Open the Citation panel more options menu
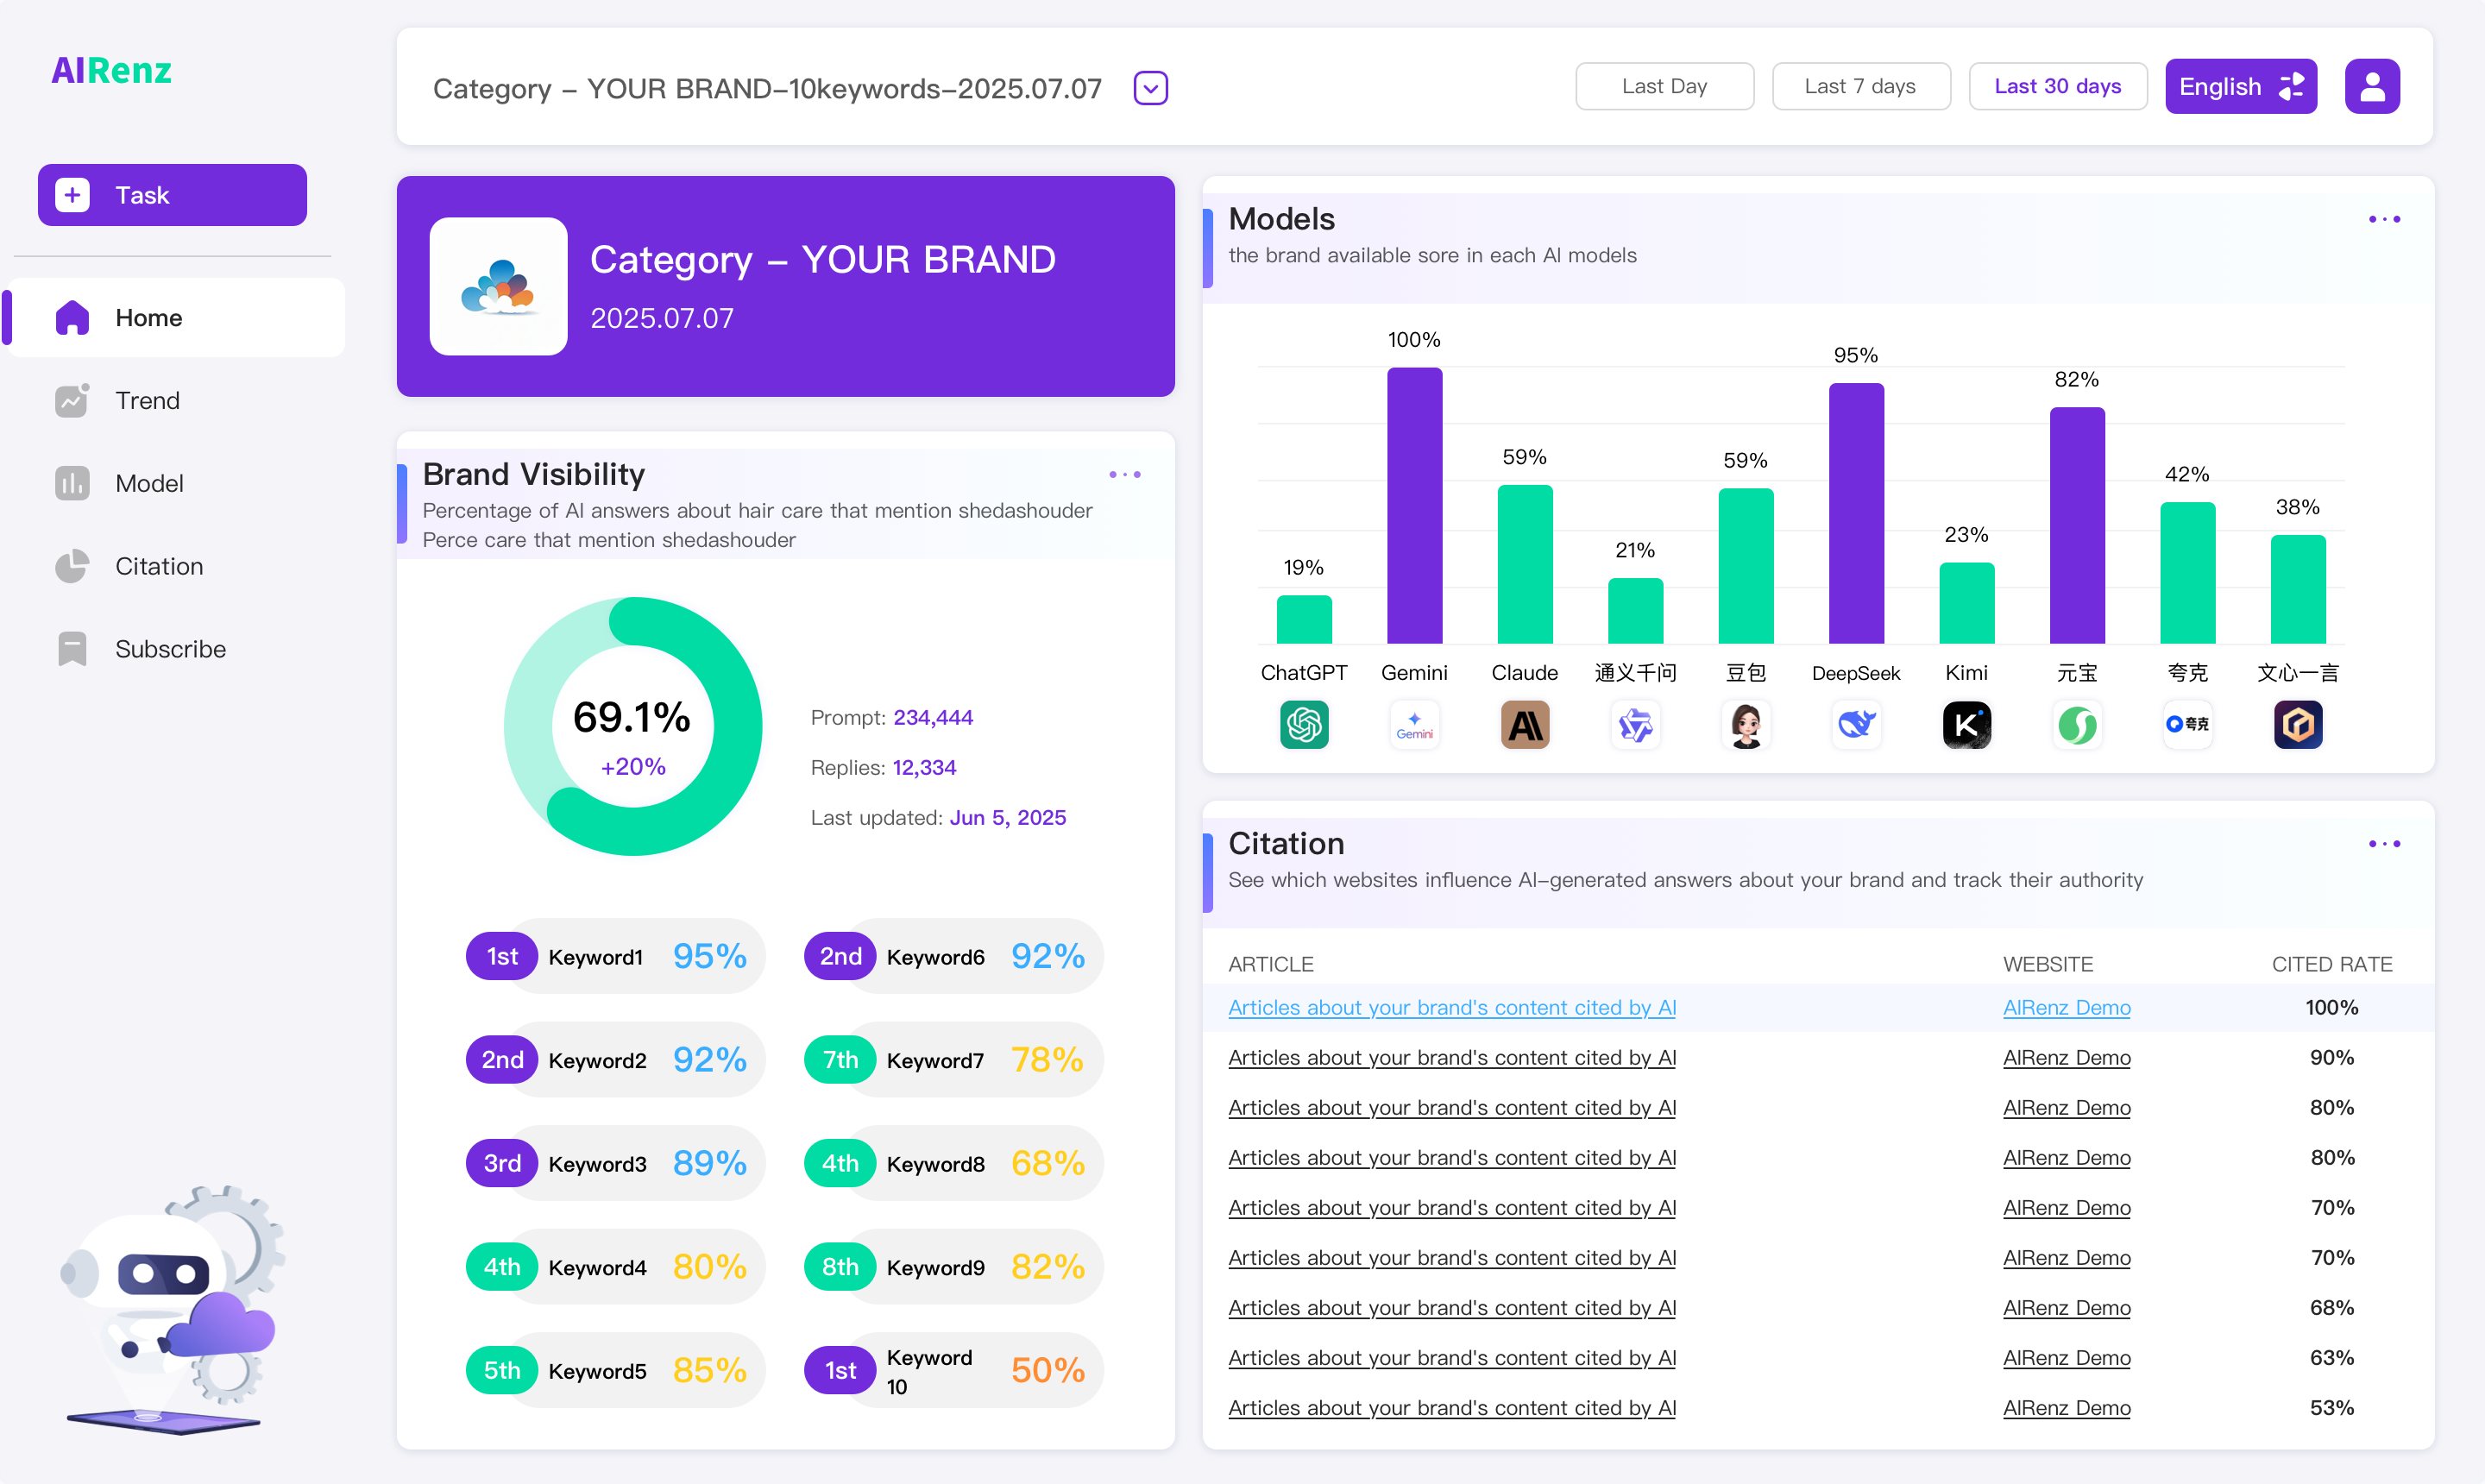 2384,844
